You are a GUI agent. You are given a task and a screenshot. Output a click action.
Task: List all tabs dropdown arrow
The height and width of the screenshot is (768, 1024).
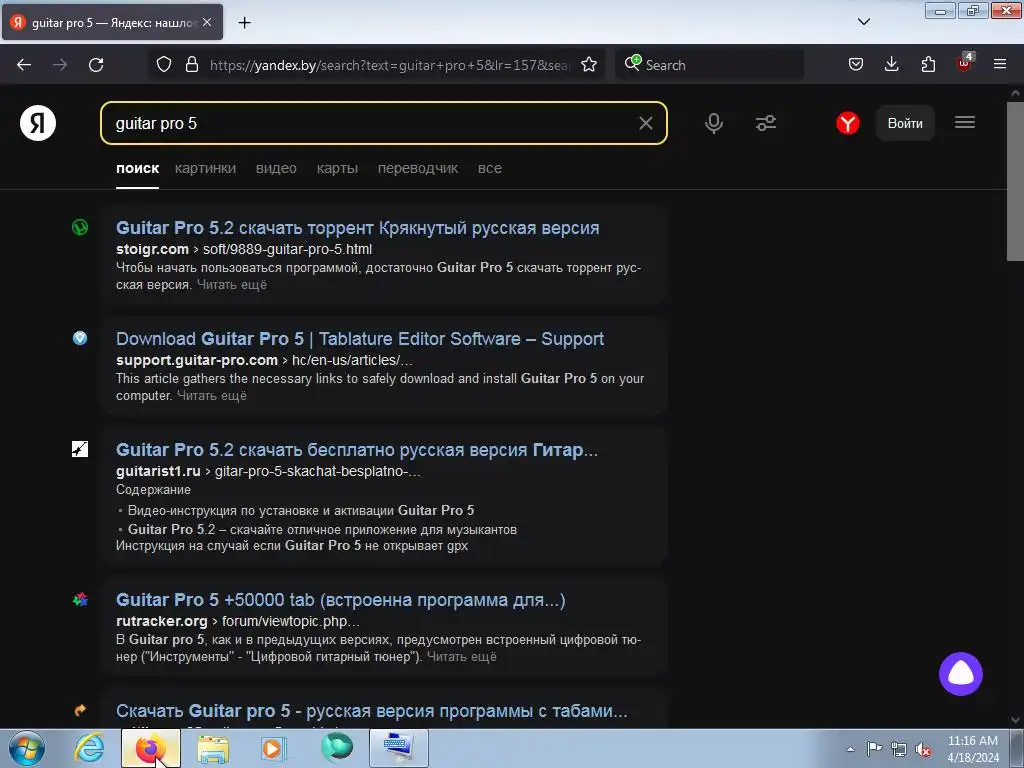(863, 22)
